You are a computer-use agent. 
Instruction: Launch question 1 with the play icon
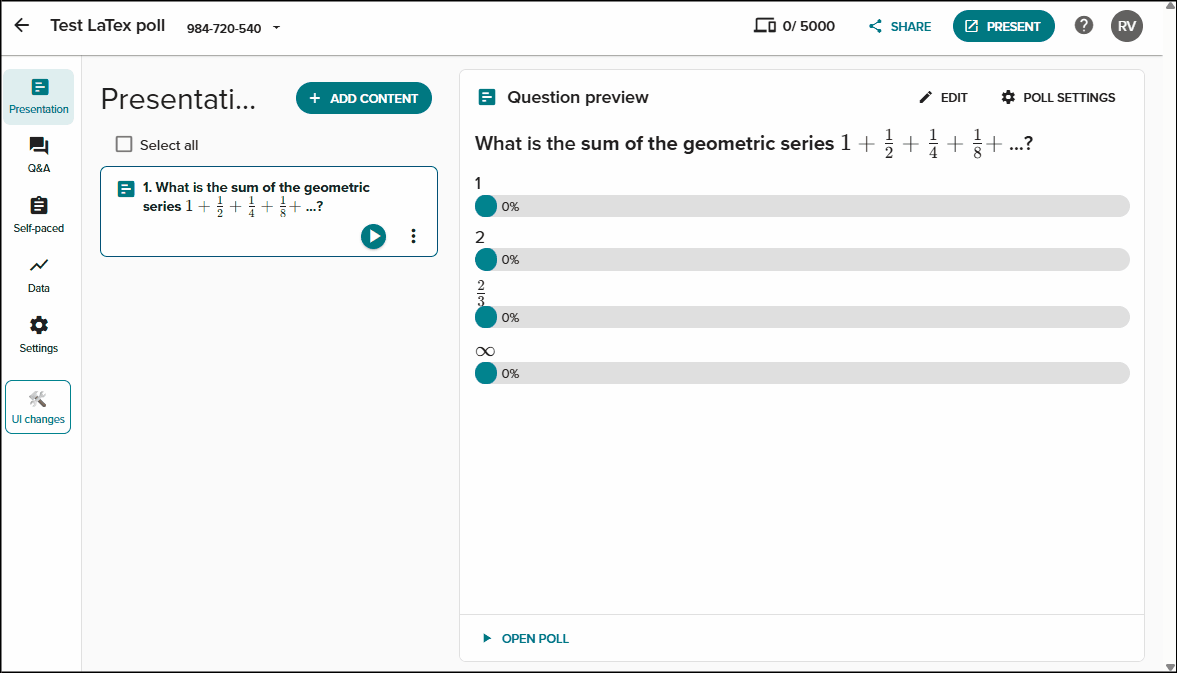click(x=373, y=236)
